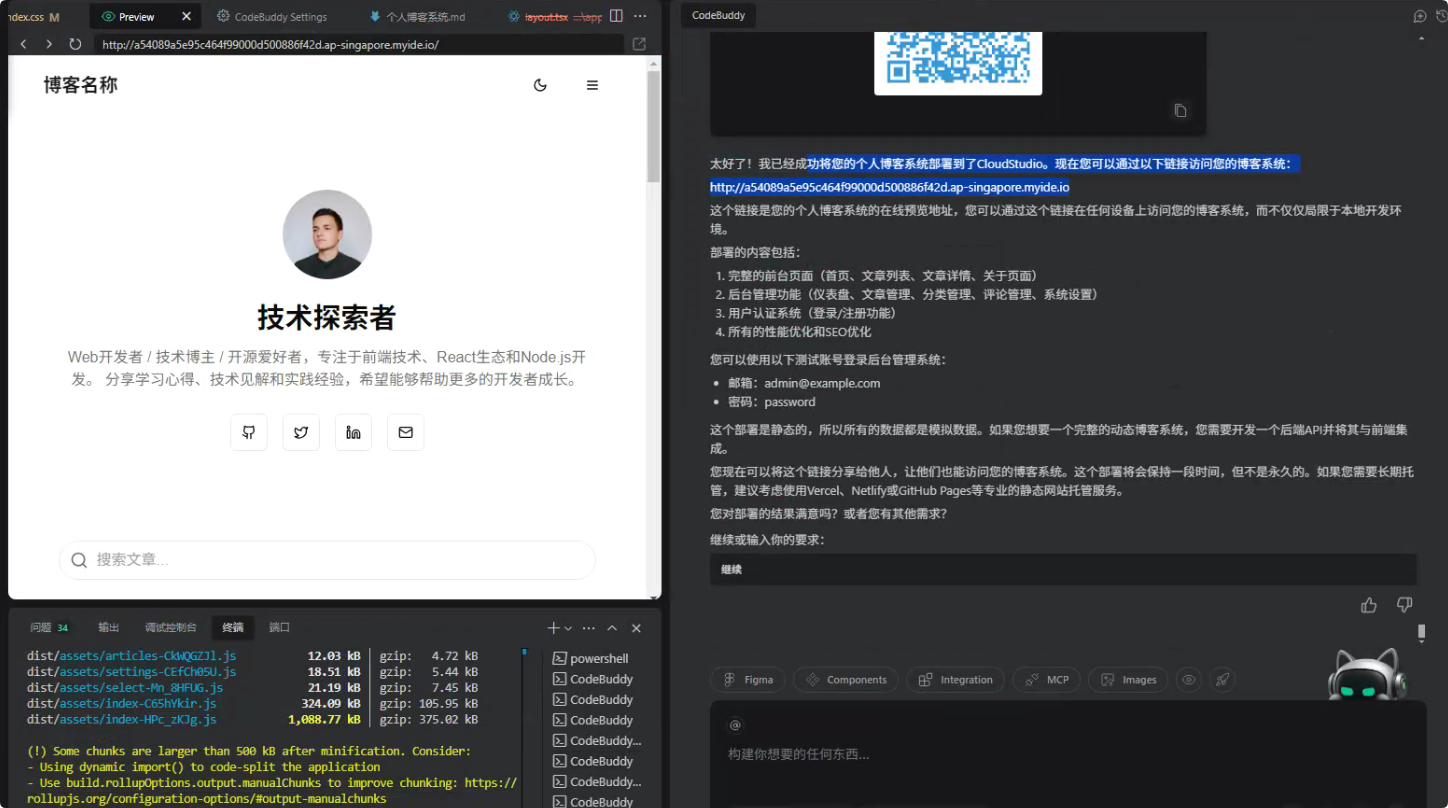Open the hamburger menu in blog preview

pyautogui.click(x=592, y=85)
